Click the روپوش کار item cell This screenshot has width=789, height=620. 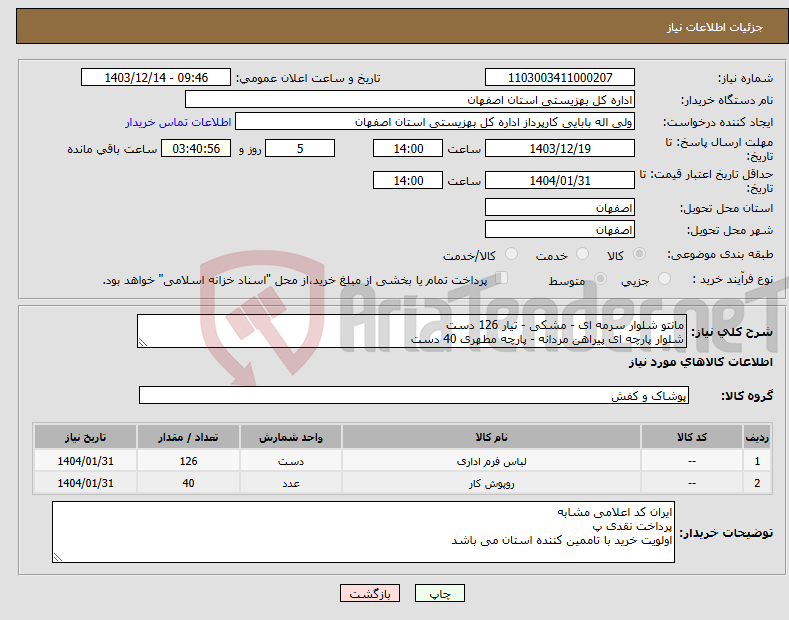(491, 483)
